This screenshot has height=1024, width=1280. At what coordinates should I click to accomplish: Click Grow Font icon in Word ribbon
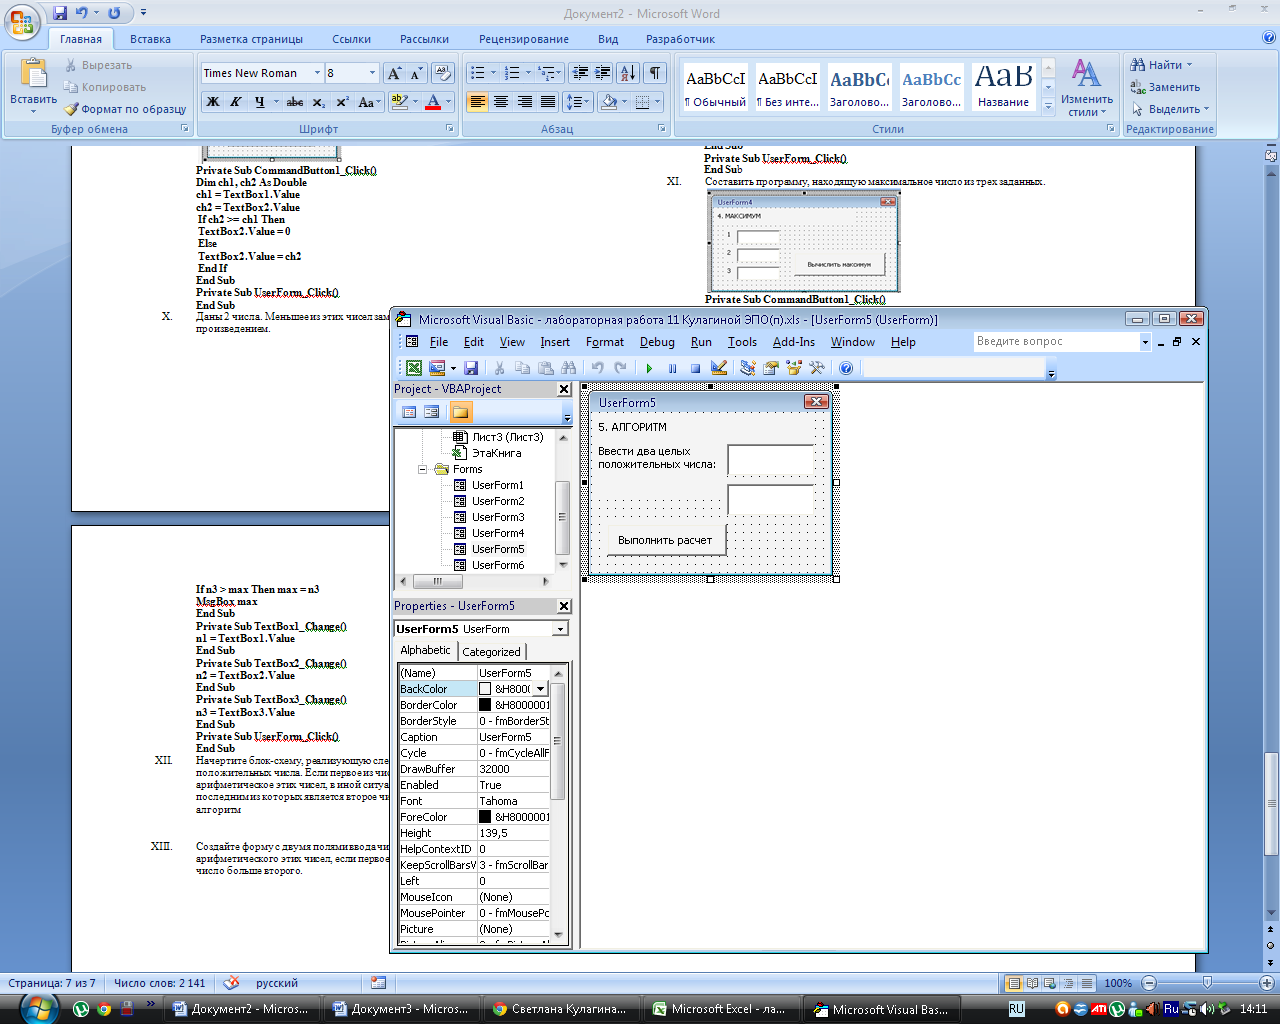pyautogui.click(x=394, y=73)
